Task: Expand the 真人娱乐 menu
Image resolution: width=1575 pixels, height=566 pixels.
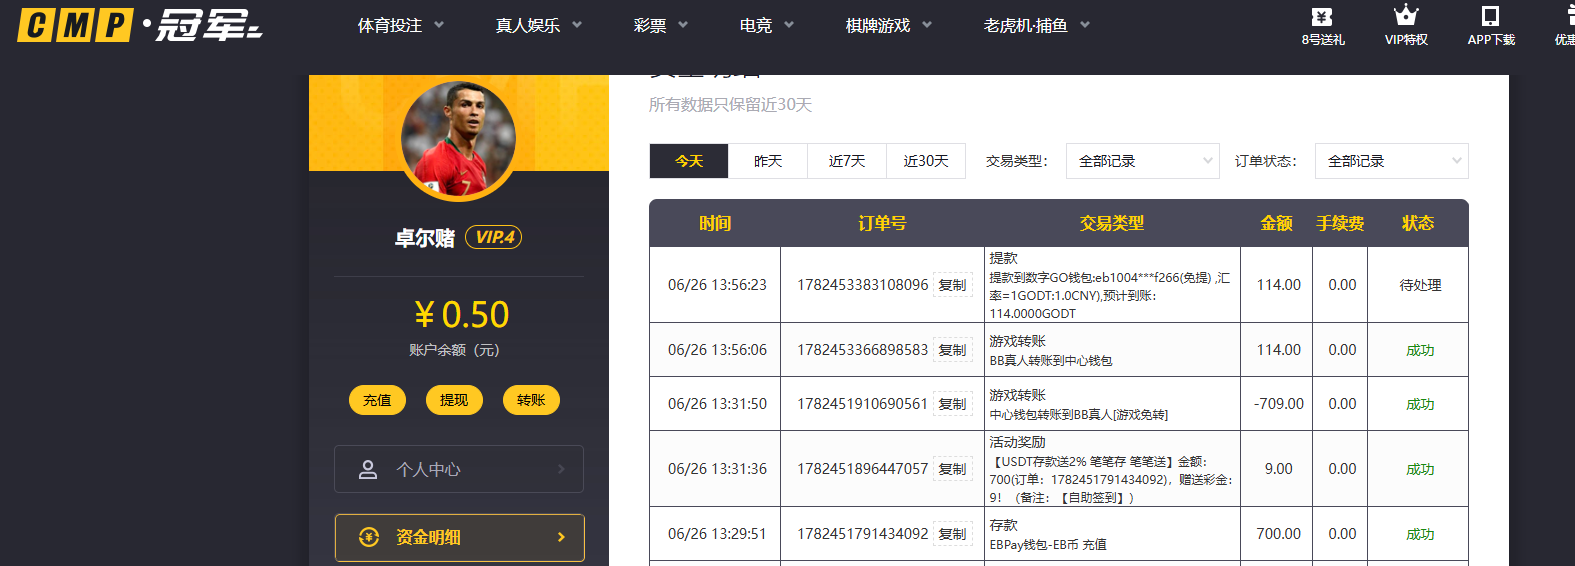Action: pyautogui.click(x=538, y=25)
